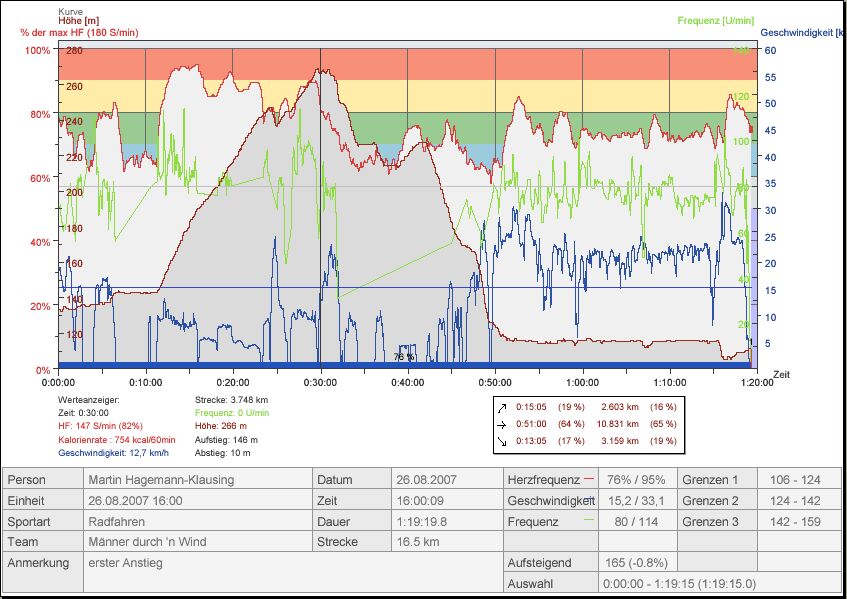Click the flat-terrain horizontal arrow icon
The height and width of the screenshot is (599, 847).
(501, 423)
